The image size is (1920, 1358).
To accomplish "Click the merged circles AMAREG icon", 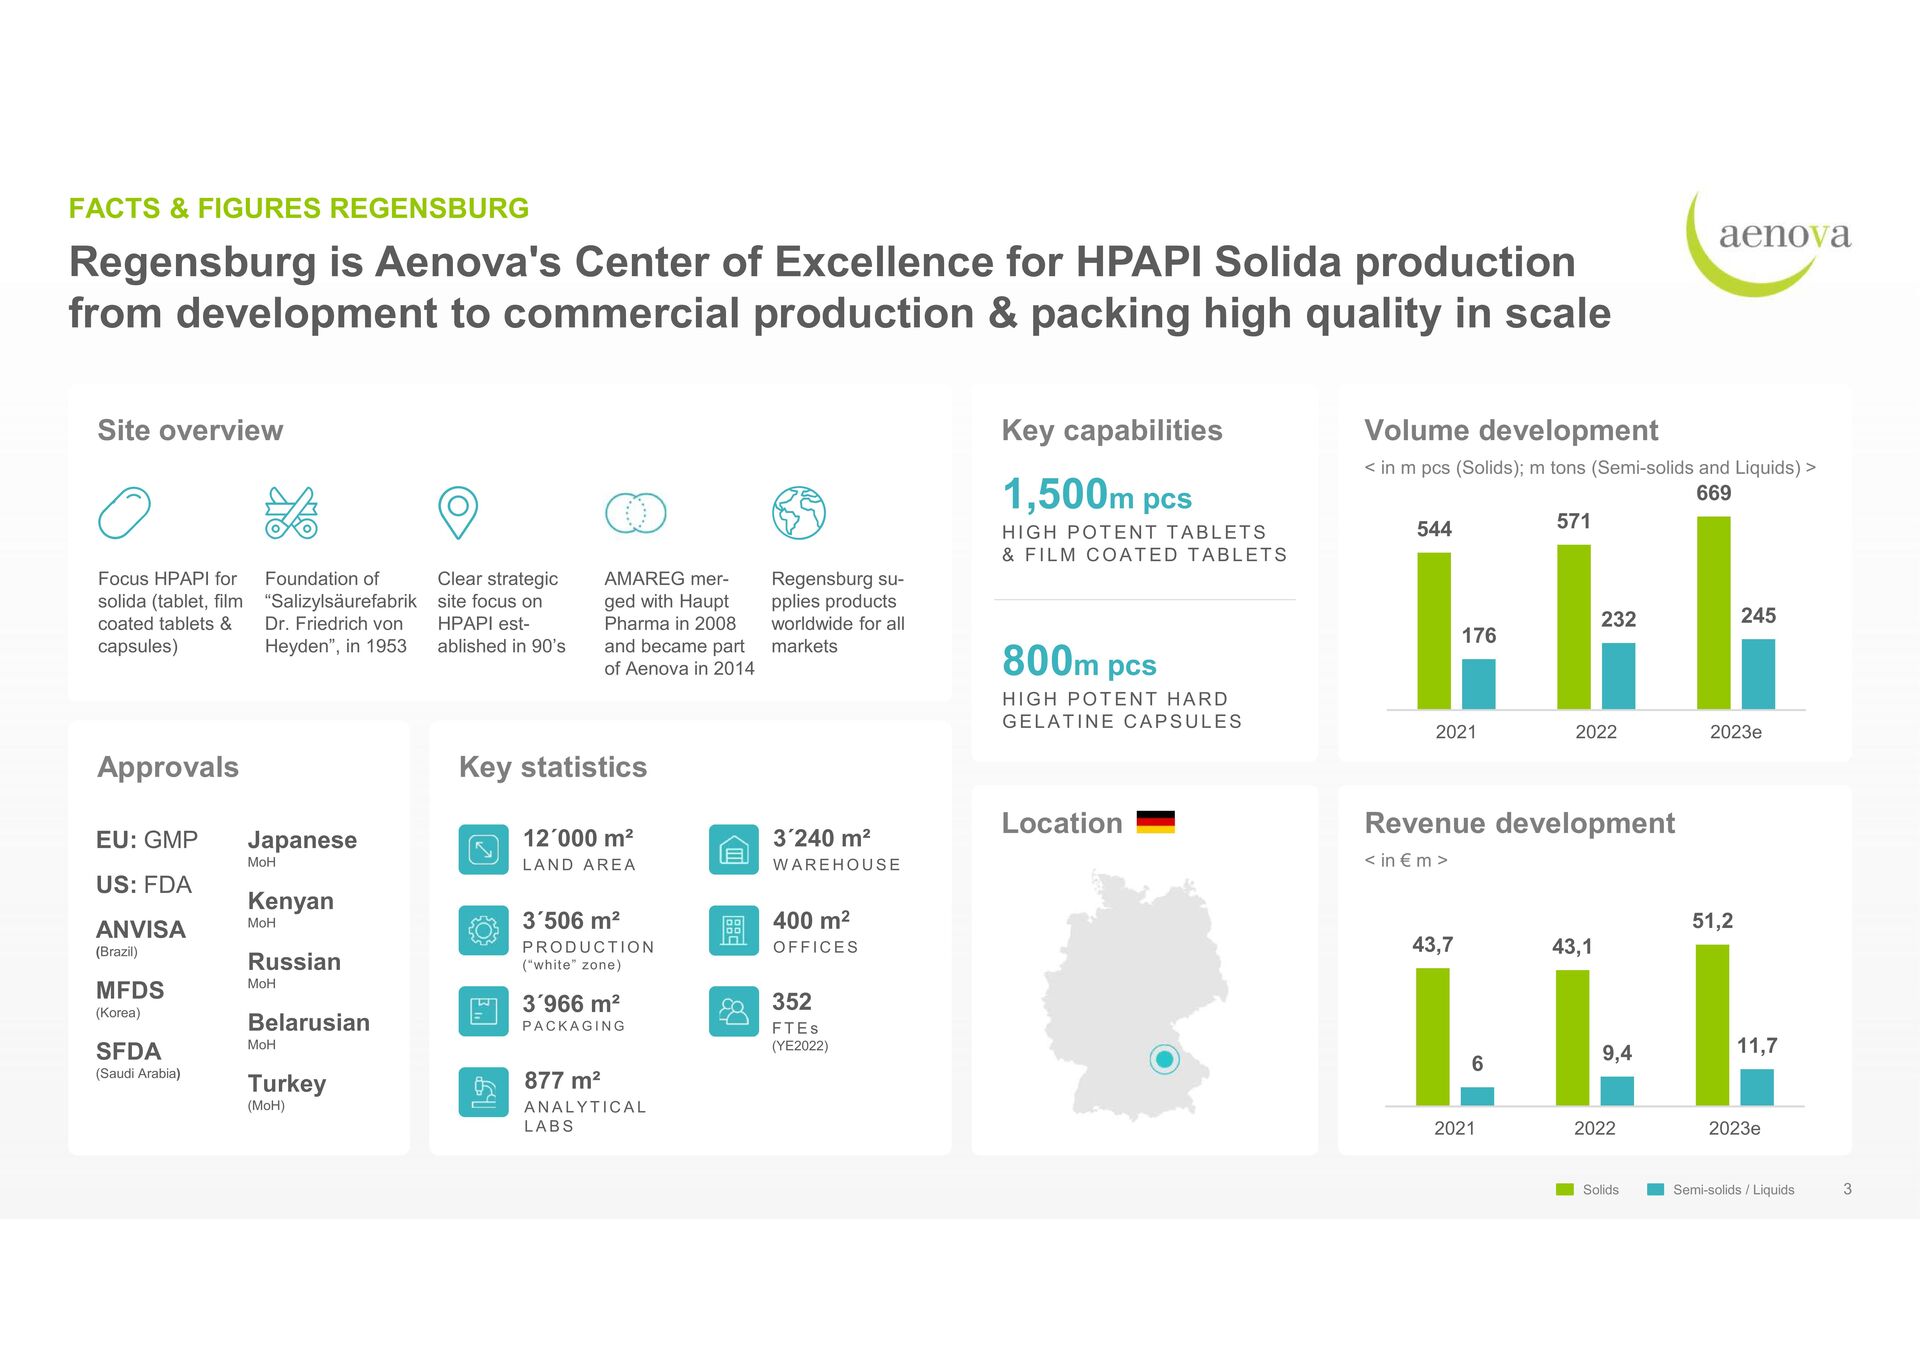I will (x=635, y=513).
